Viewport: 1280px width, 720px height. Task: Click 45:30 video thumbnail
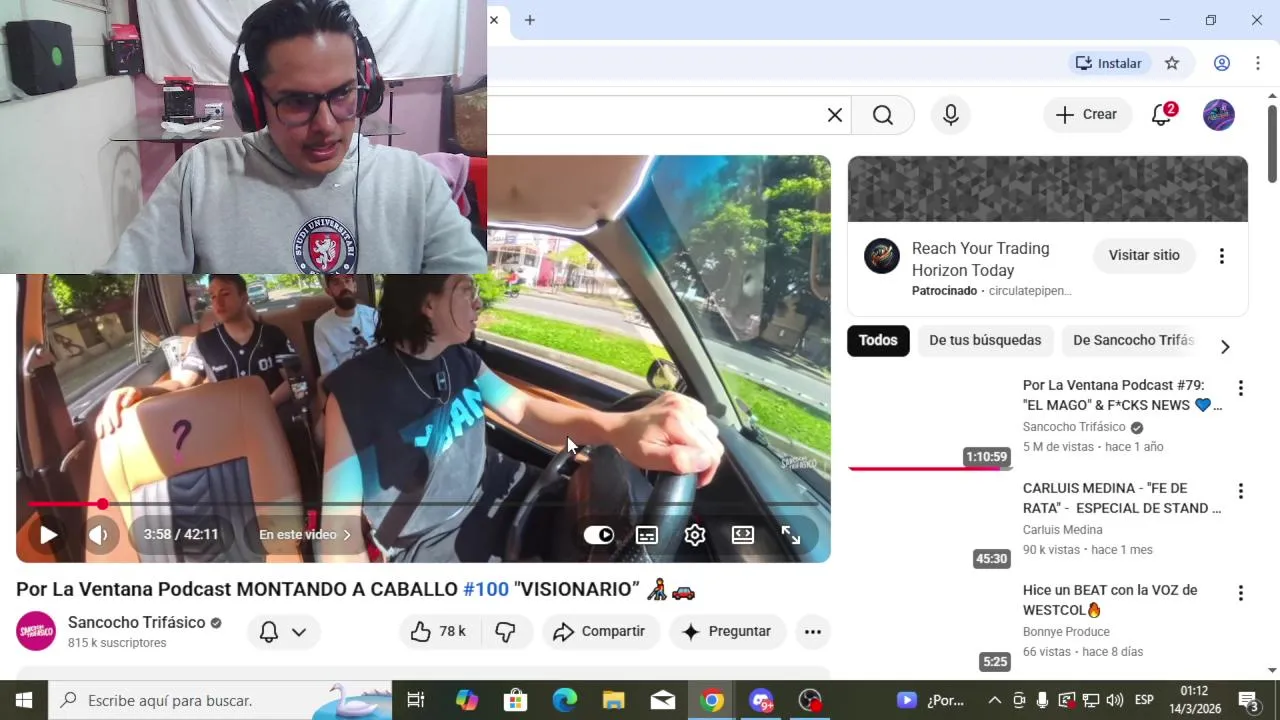coord(930,525)
